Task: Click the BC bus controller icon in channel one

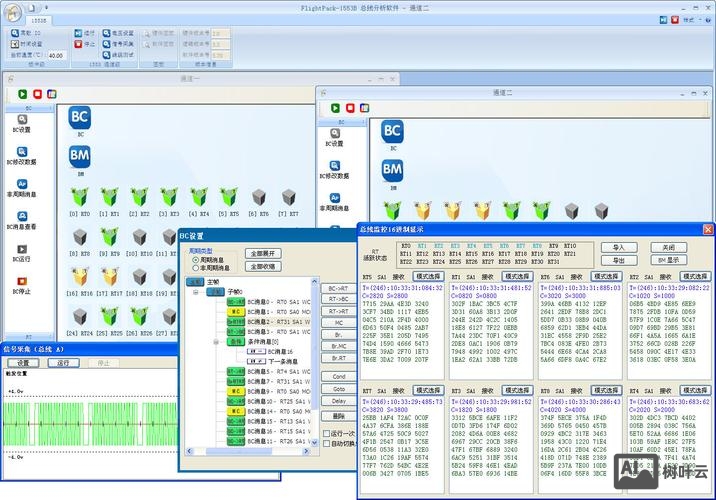Action: coord(79,117)
